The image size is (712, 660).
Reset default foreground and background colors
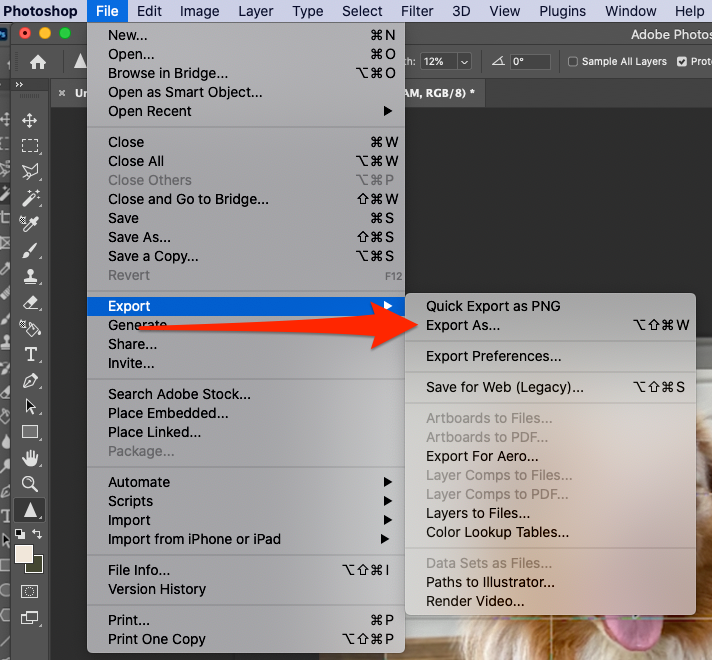[20, 534]
